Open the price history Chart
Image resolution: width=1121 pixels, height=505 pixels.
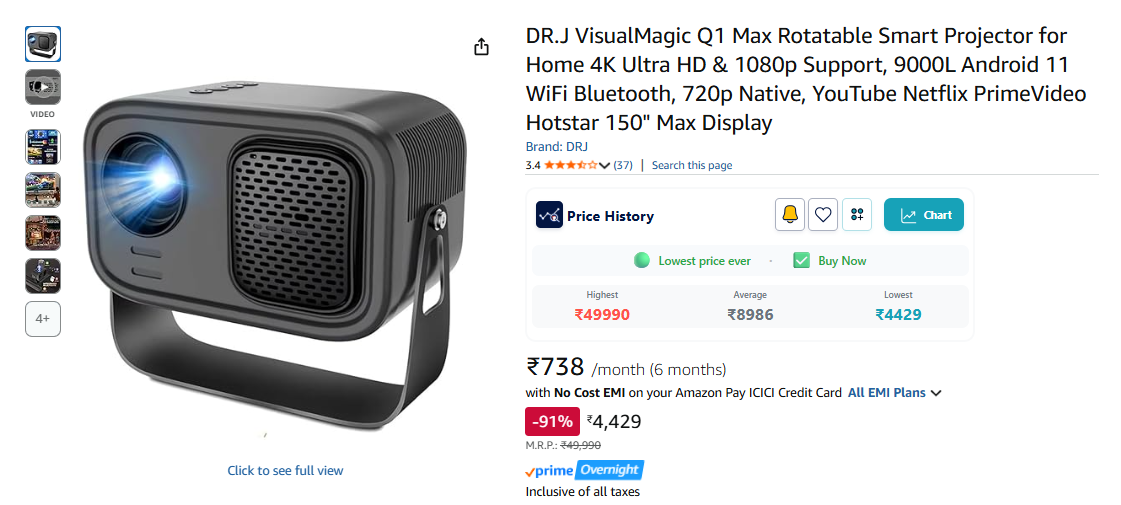click(924, 215)
